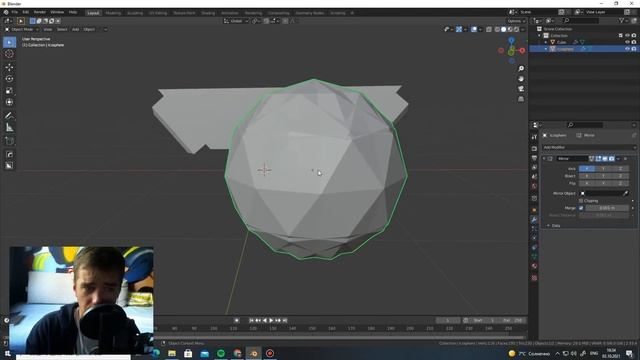
Task: Open the Edit menu
Action: (26, 13)
